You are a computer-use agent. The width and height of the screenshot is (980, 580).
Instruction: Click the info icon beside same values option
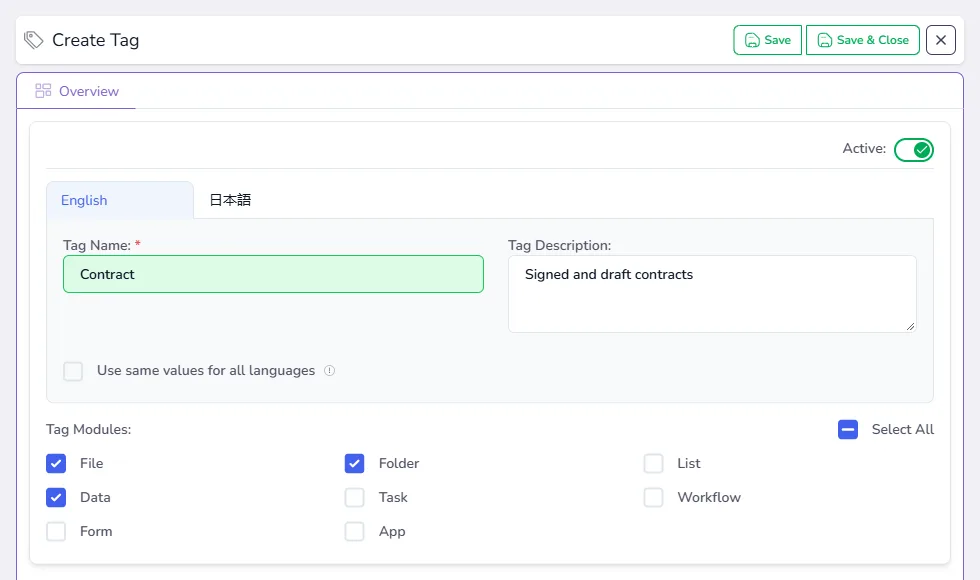coord(329,371)
